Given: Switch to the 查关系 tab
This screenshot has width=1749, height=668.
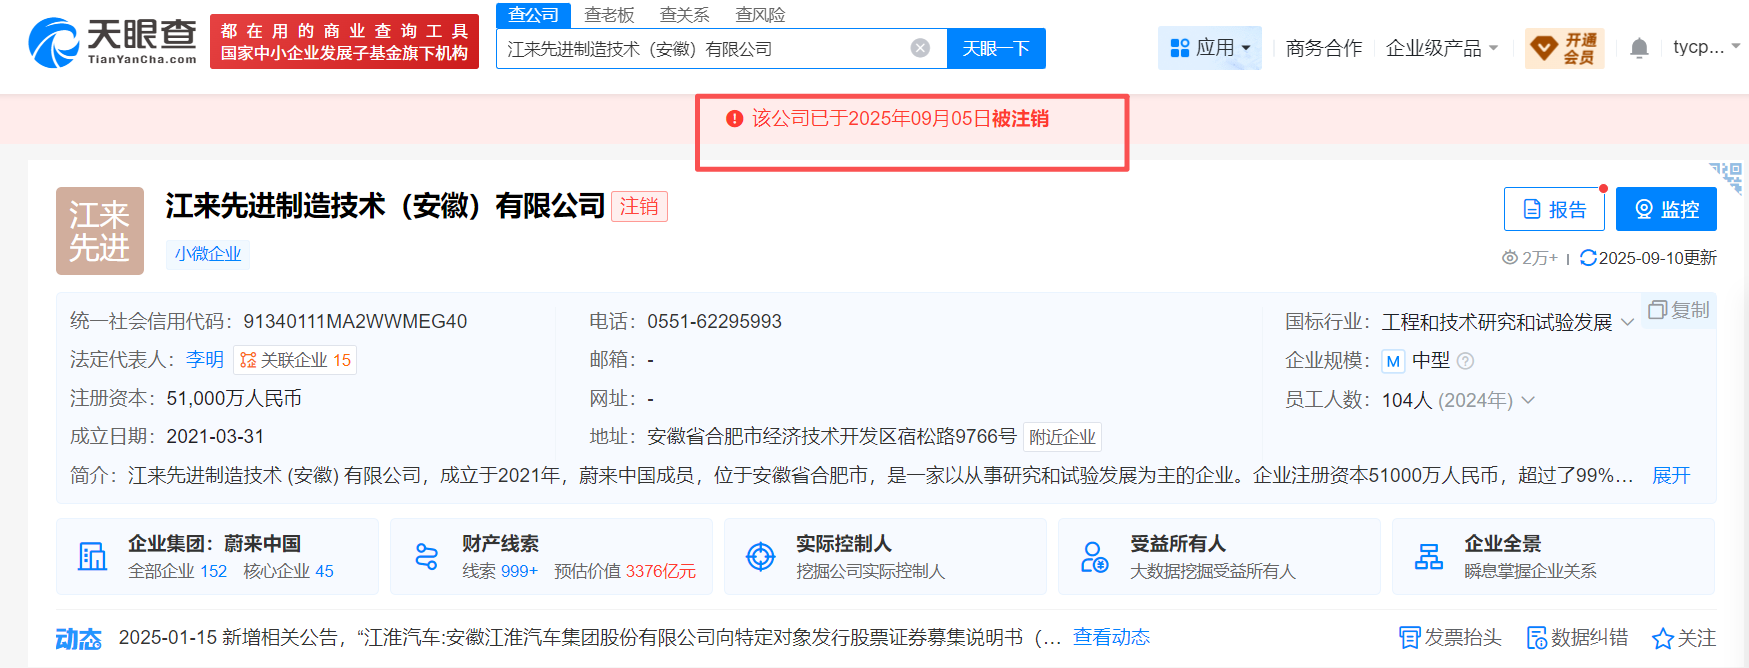Looking at the screenshot, I should click(x=684, y=15).
